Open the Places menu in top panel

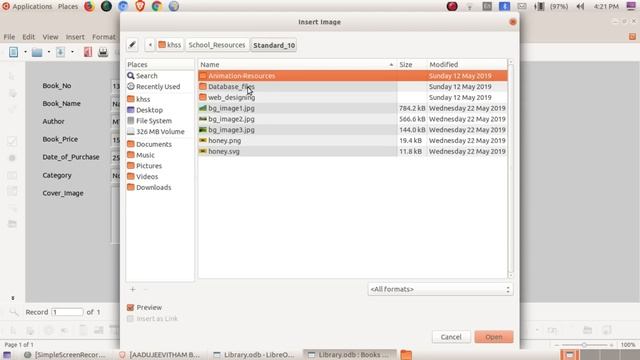[68, 7]
